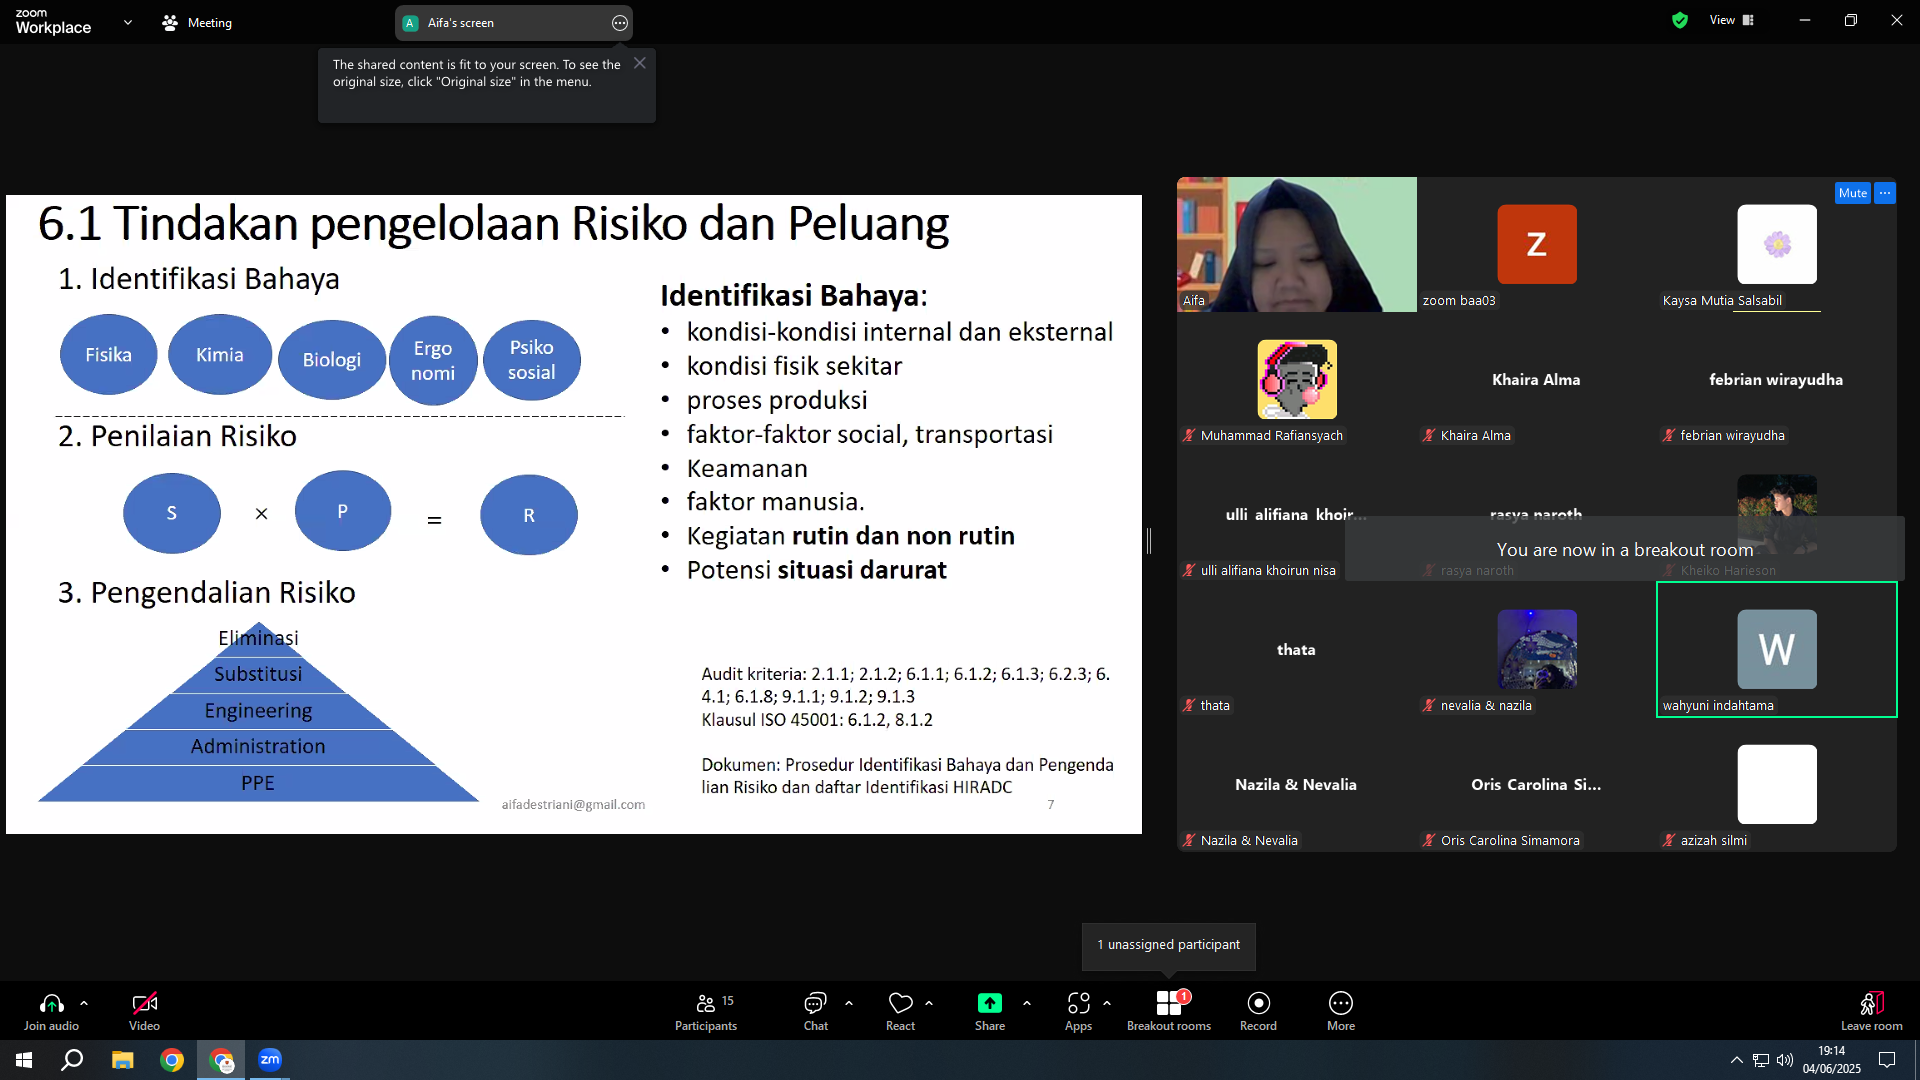Select azizah silmi's participant tile
Image resolution: width=1920 pixels, height=1080 pixels.
[x=1777, y=785]
